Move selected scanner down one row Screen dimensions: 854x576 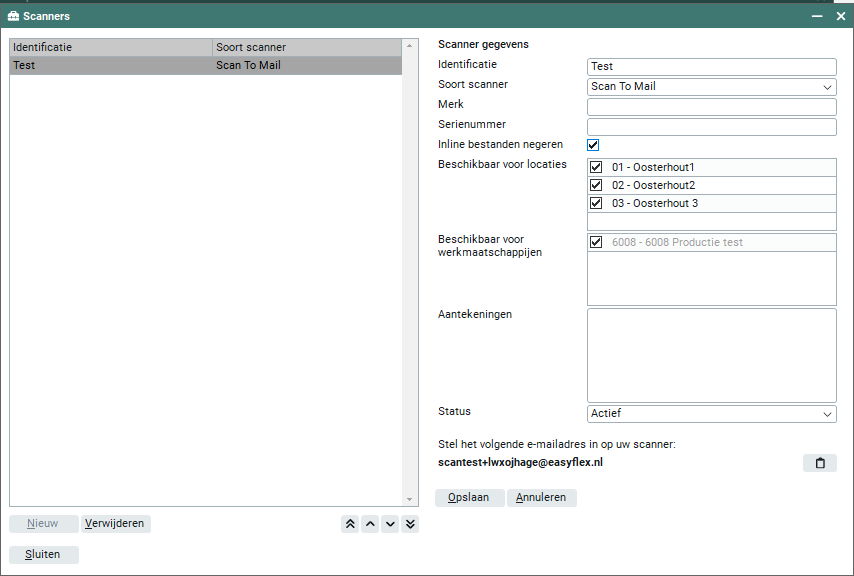click(x=390, y=524)
